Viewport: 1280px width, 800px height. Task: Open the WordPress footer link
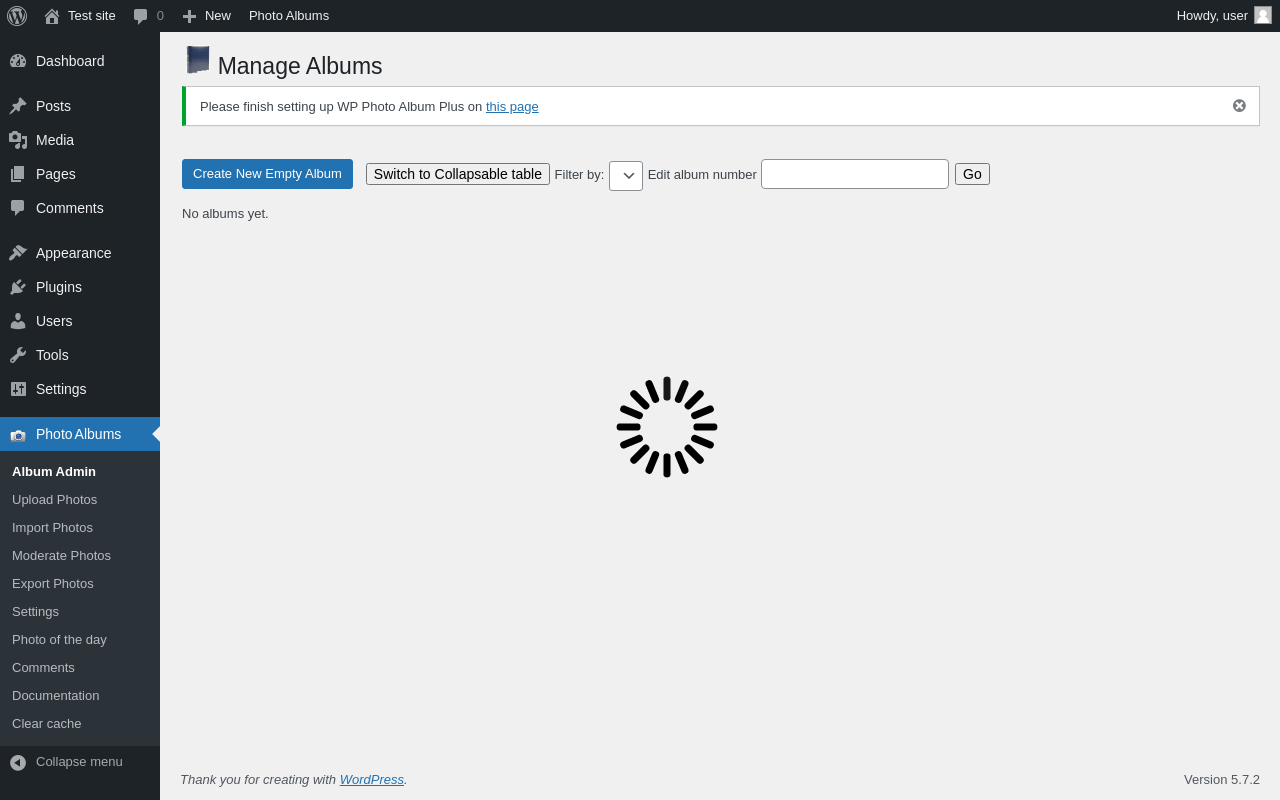click(372, 780)
